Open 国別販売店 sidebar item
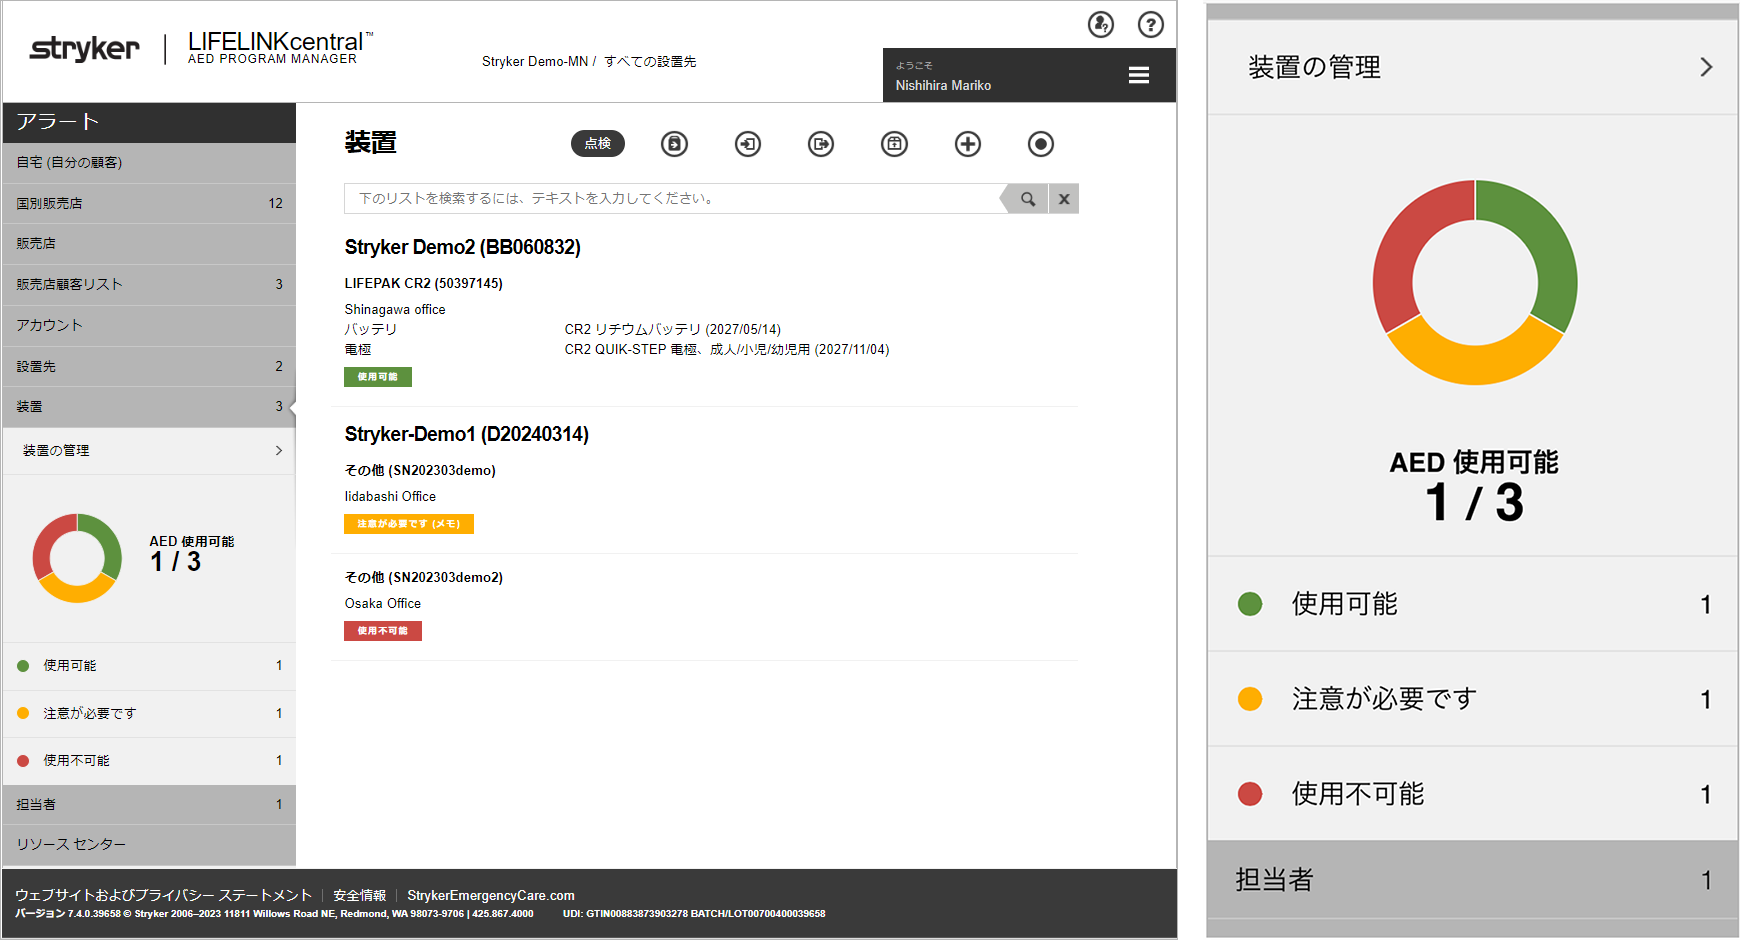Screen dimensions: 1740x940 coord(149,203)
